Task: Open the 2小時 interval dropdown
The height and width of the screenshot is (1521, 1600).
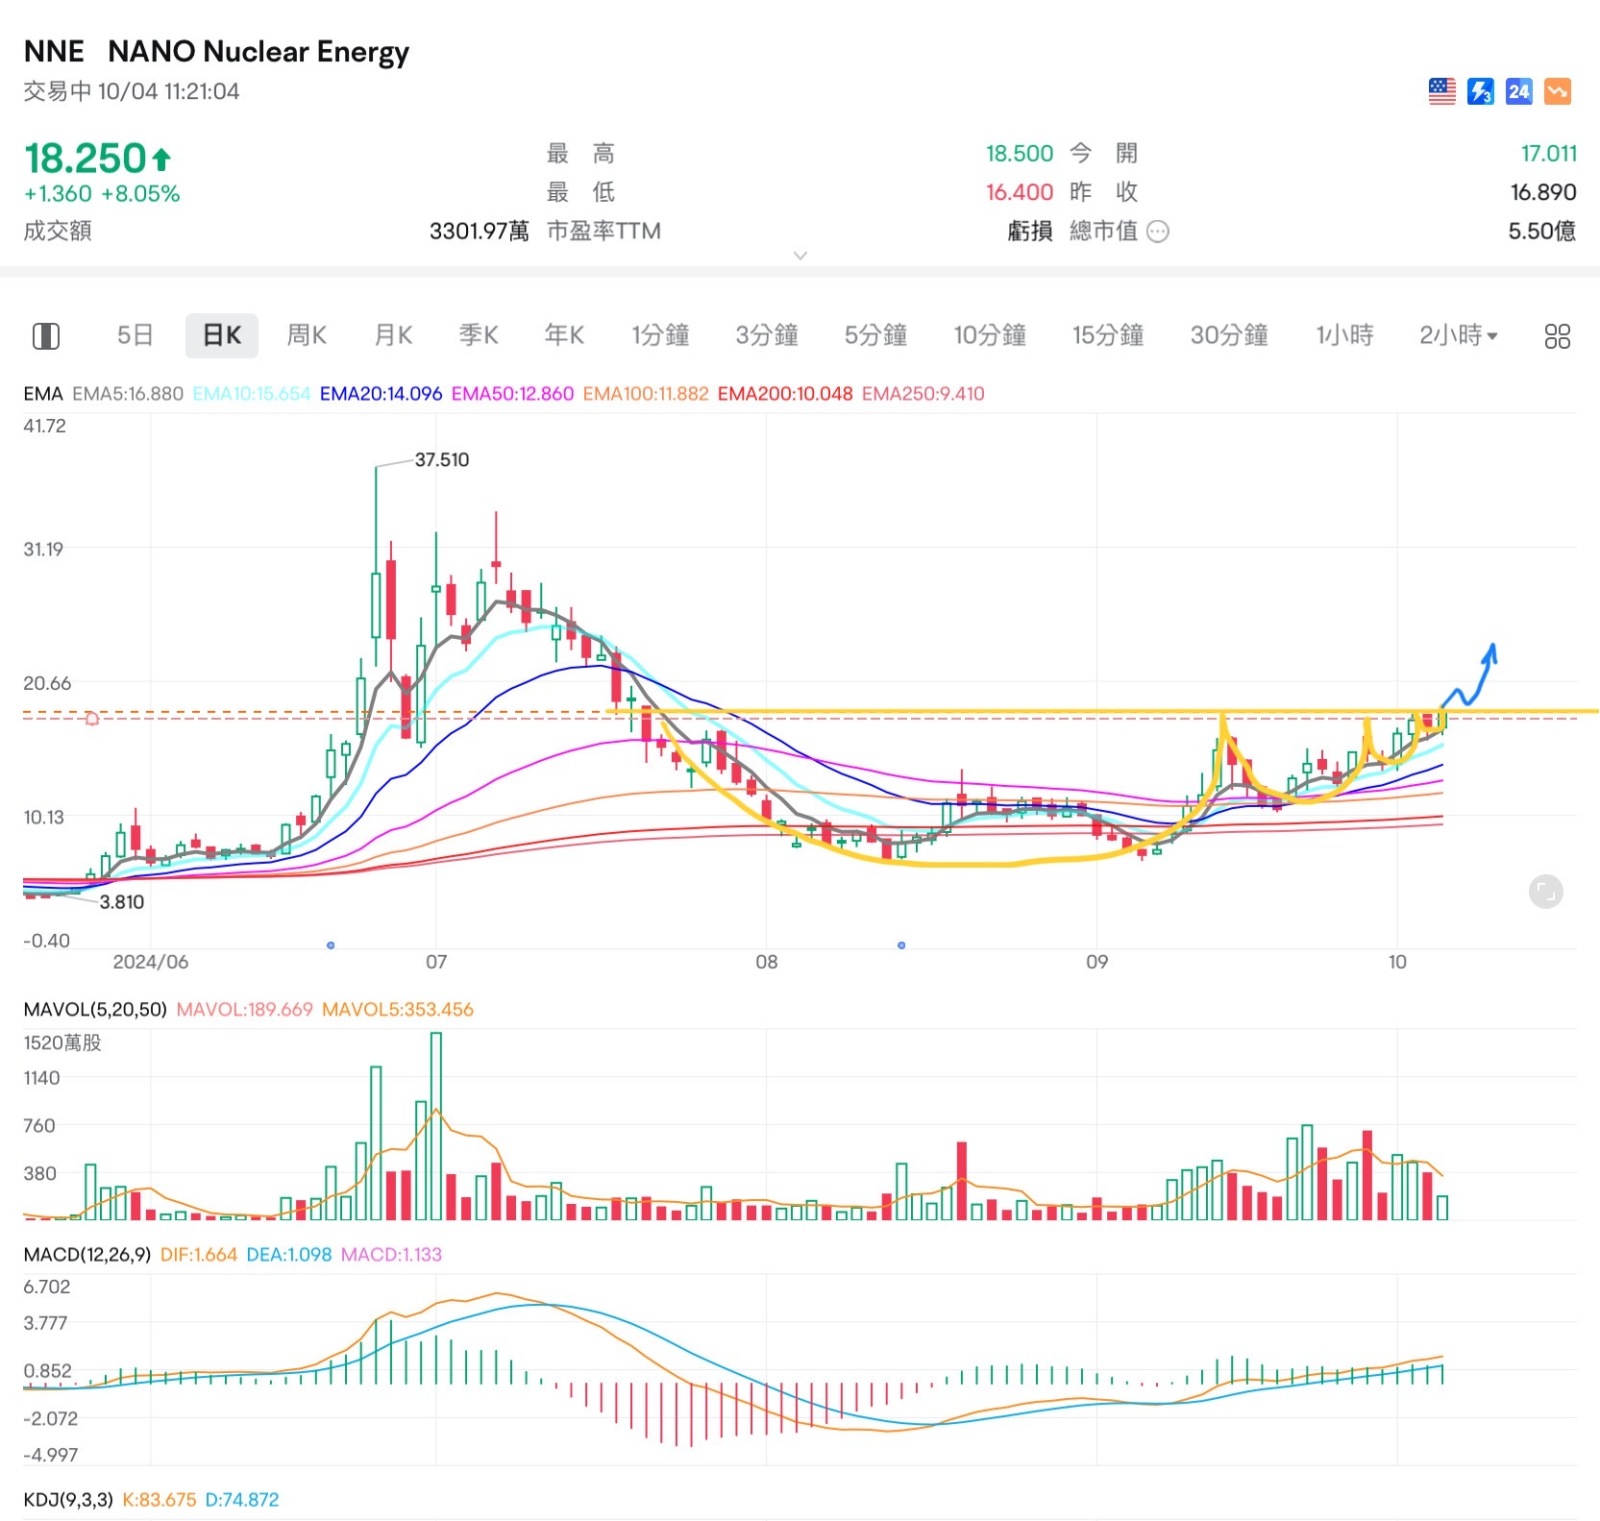Action: tap(1458, 335)
